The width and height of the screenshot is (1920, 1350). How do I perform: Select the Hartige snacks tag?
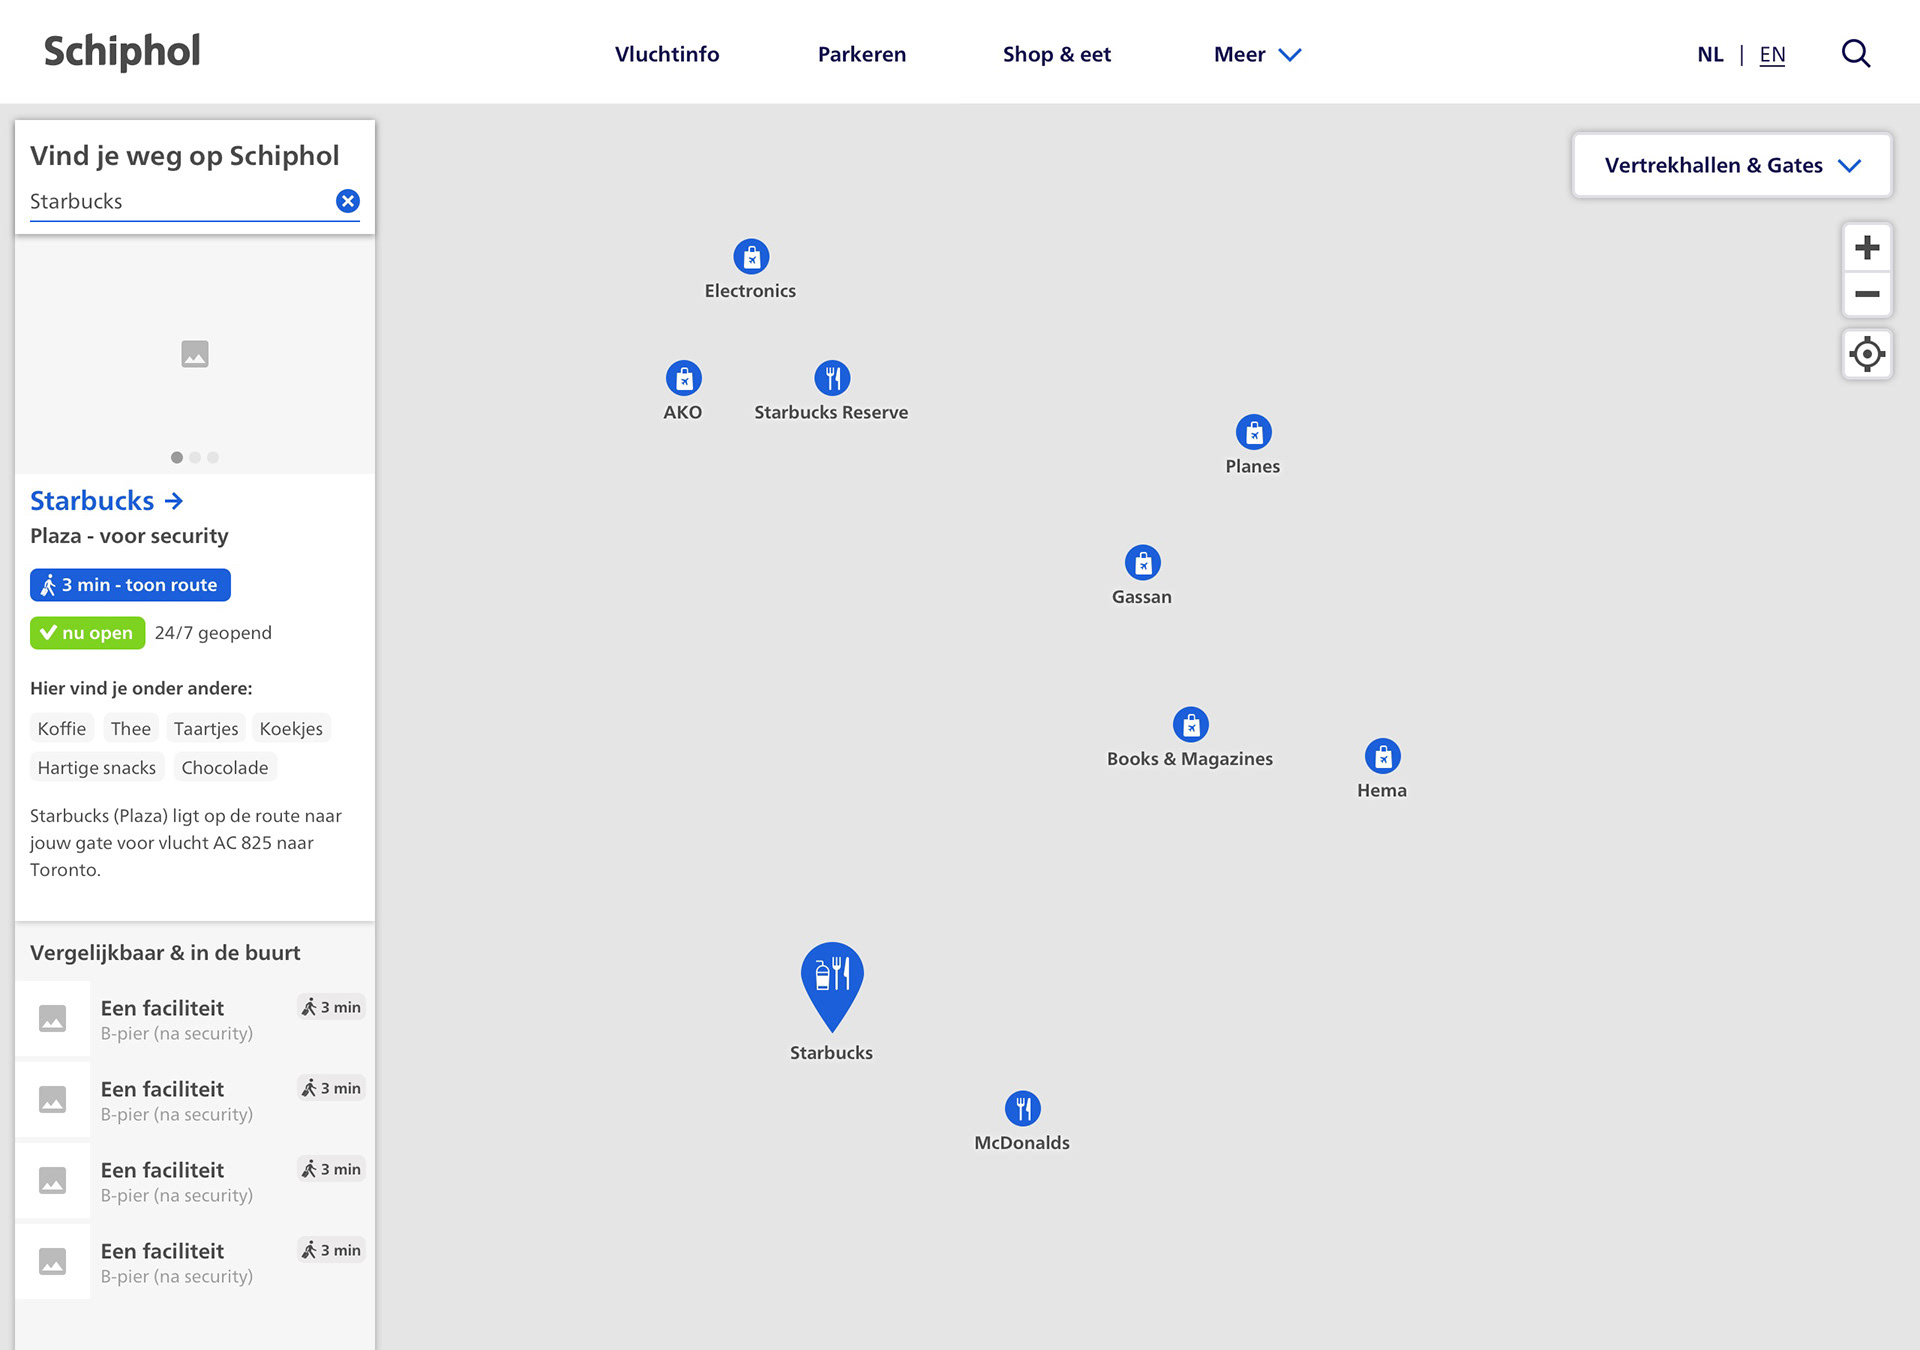click(x=97, y=768)
